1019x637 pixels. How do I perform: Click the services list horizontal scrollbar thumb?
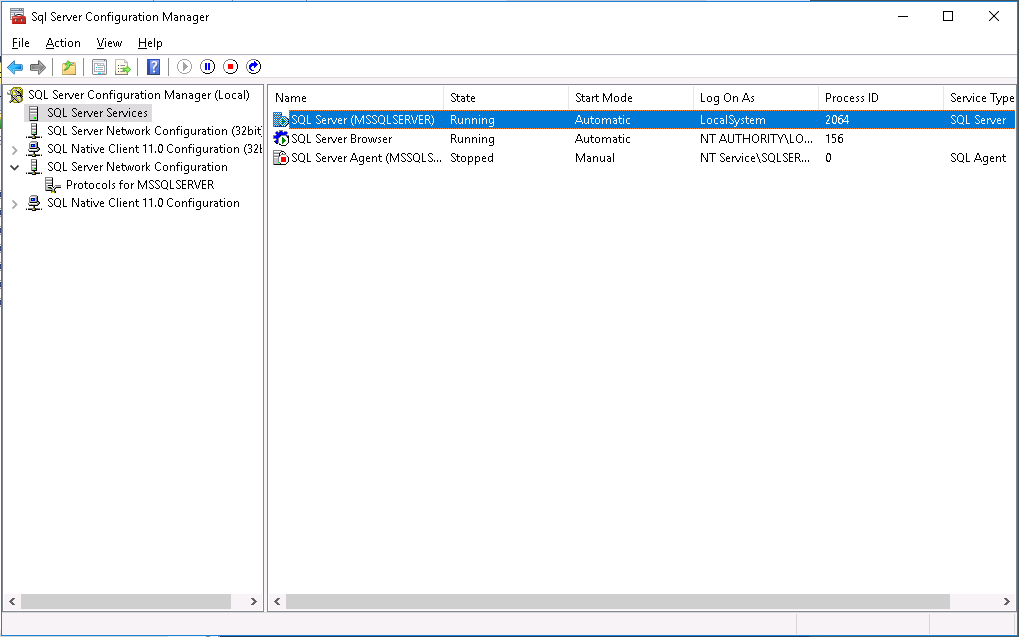[618, 602]
